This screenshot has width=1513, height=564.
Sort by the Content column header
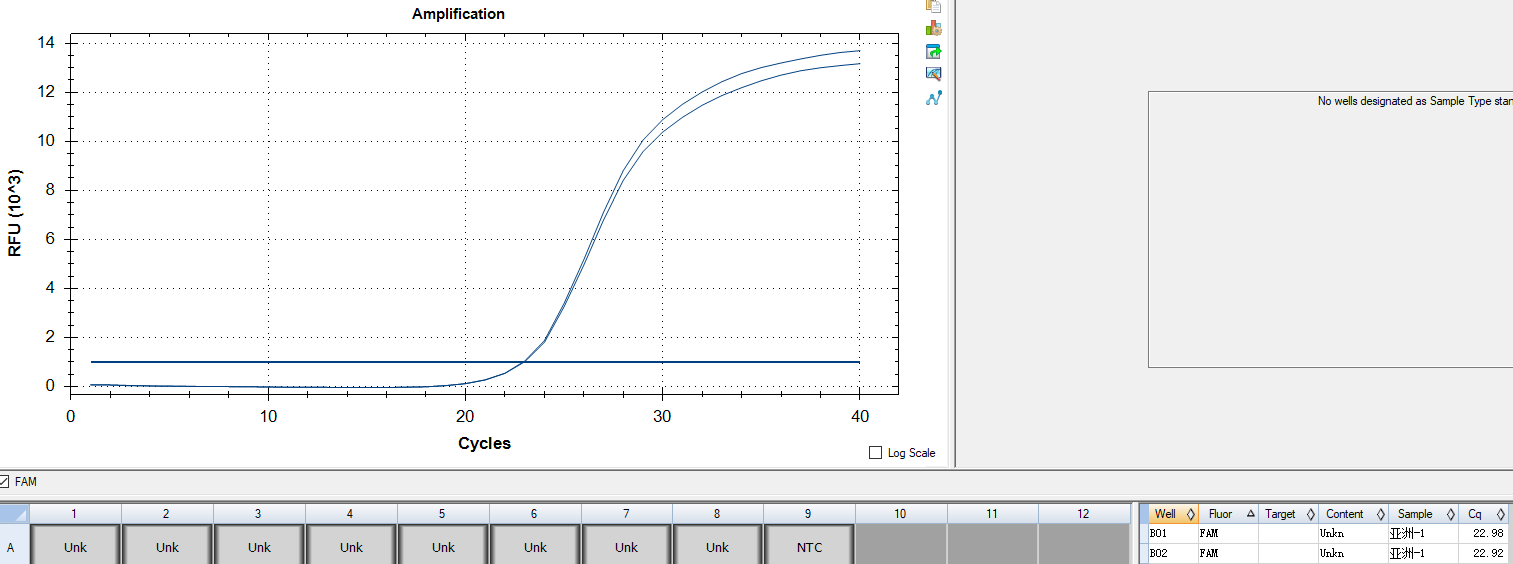[x=1353, y=514]
